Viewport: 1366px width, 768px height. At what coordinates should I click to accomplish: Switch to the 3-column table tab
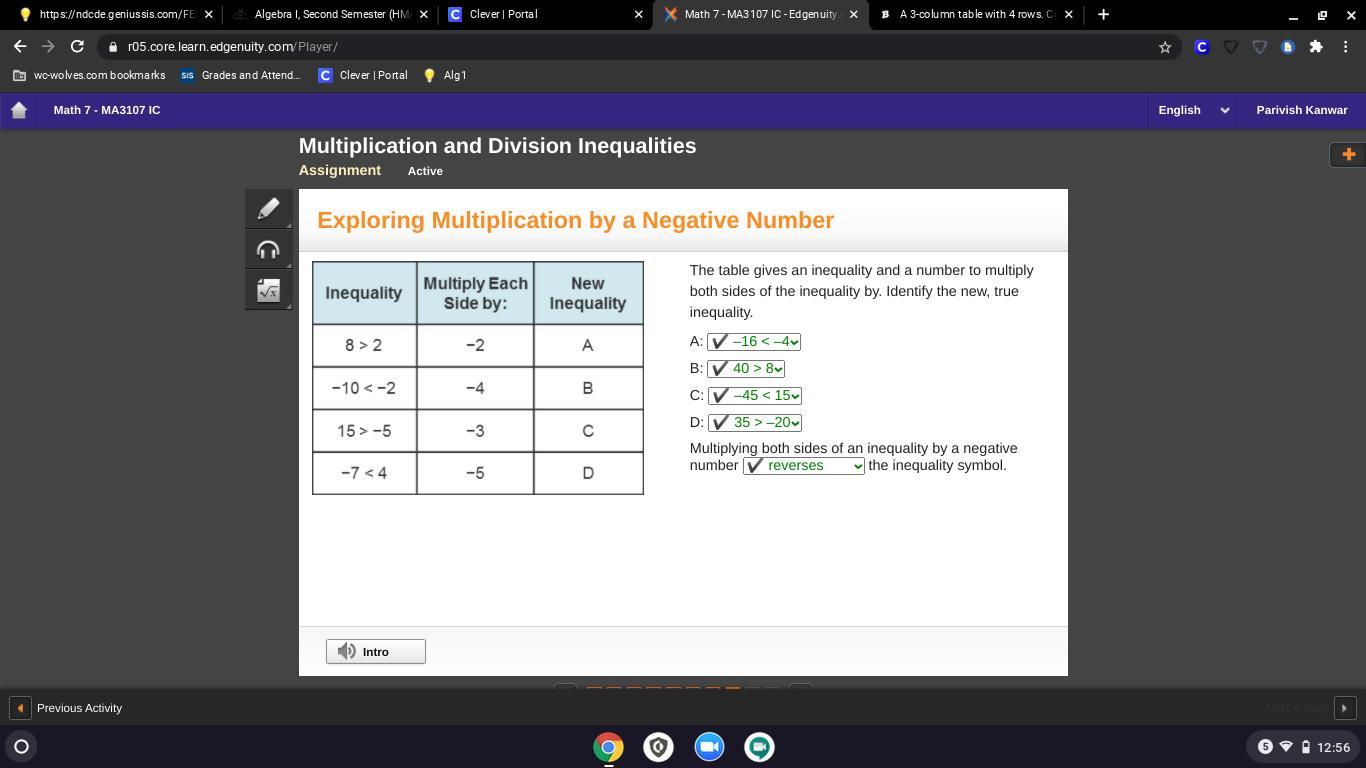tap(975, 14)
